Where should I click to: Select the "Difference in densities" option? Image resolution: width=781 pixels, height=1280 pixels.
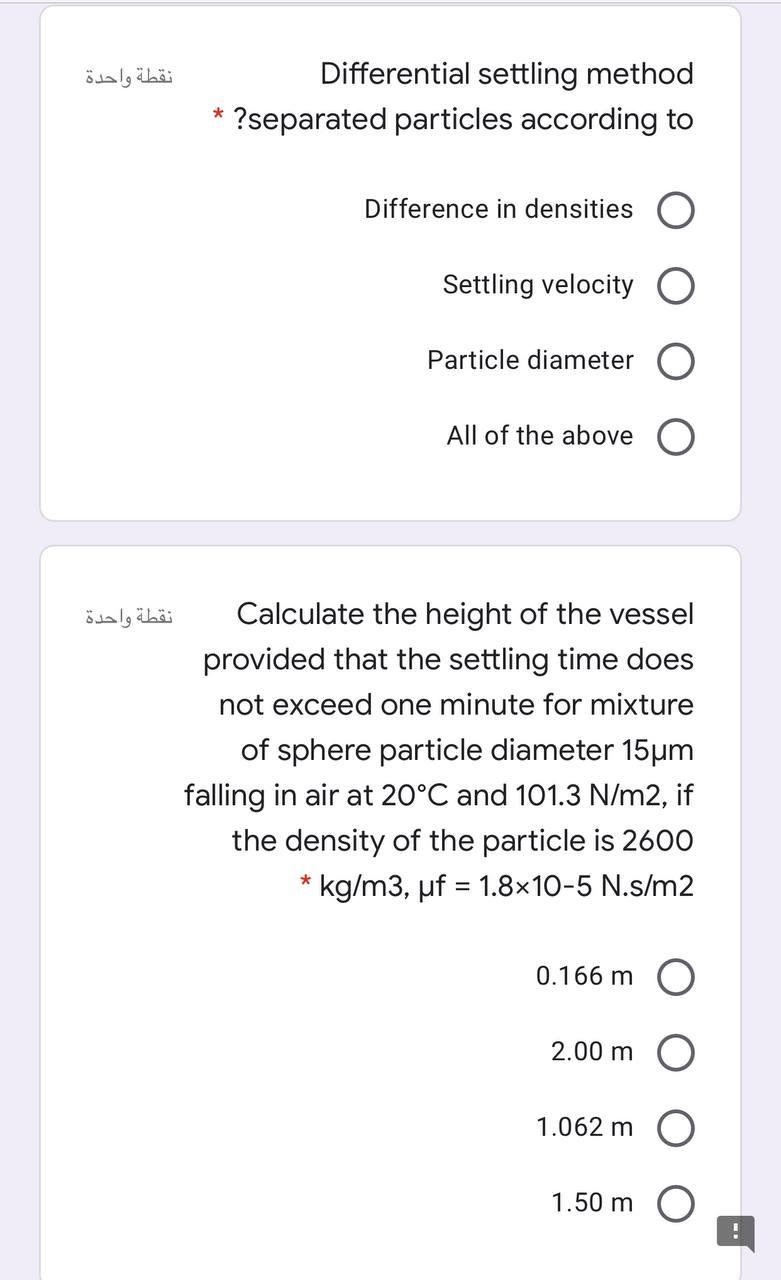coord(675,209)
